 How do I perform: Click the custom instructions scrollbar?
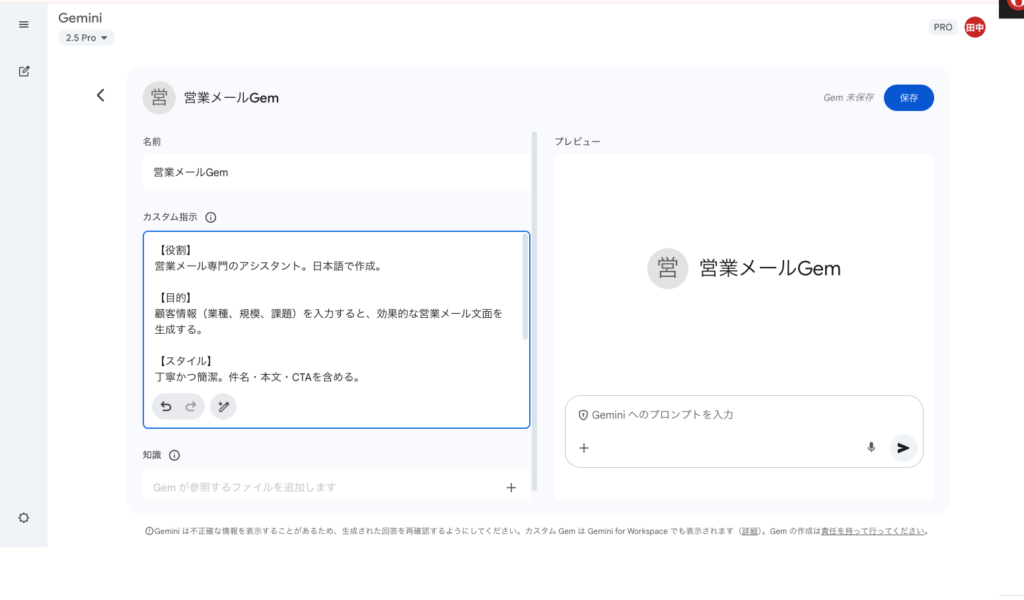(525, 287)
